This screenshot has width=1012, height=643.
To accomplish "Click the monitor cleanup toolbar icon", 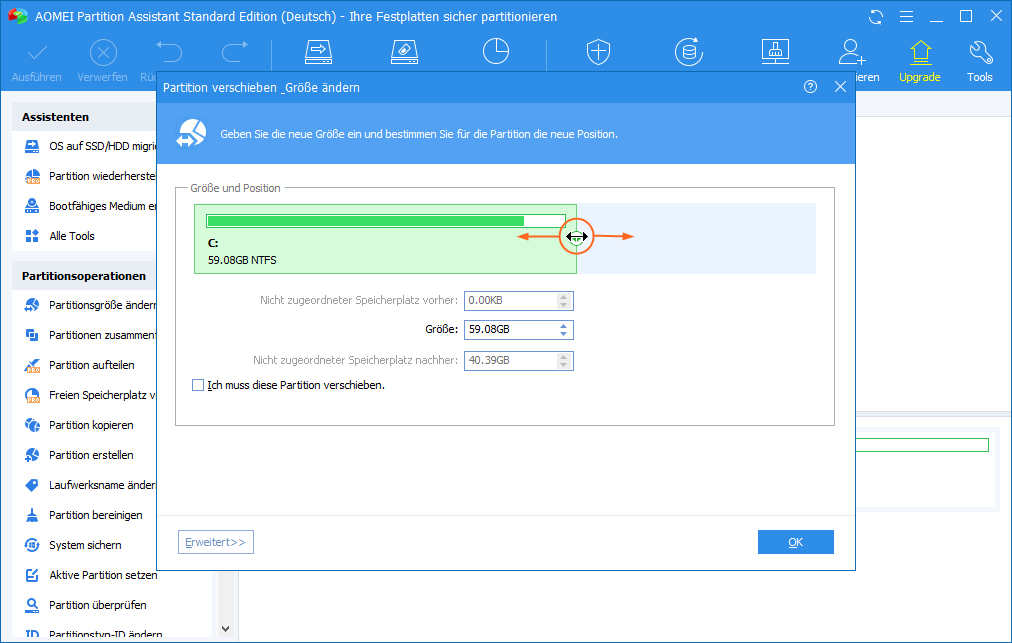I will pos(775,52).
